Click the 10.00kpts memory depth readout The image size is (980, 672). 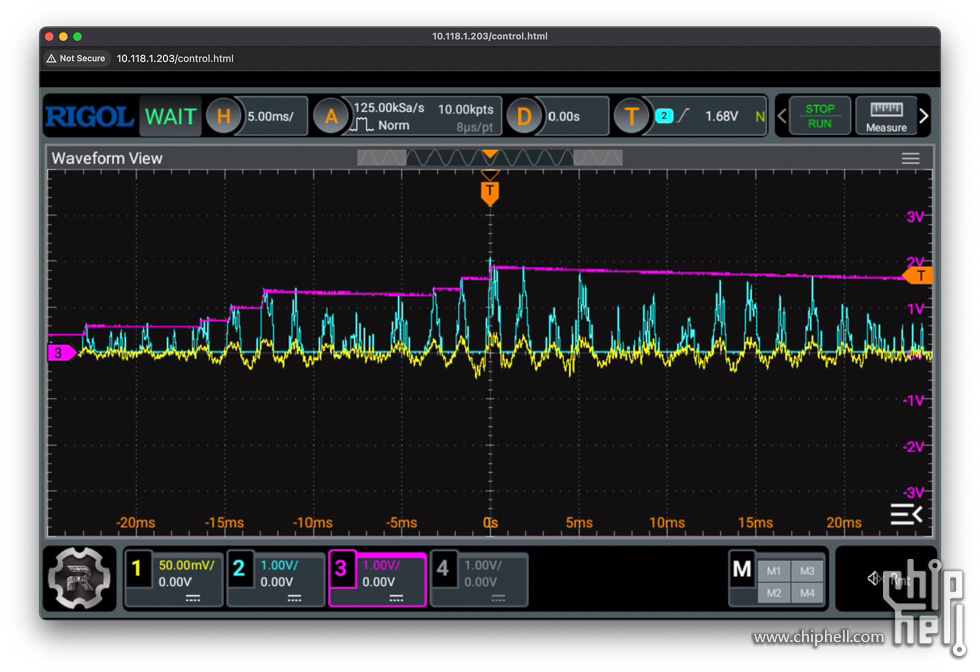coord(466,109)
